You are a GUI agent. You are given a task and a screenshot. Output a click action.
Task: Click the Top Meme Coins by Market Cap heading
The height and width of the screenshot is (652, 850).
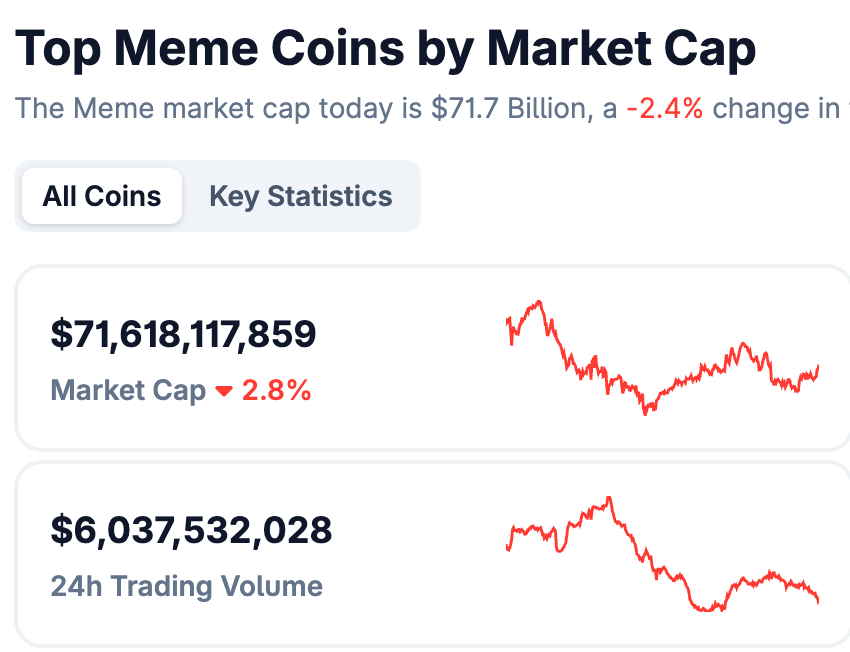click(x=385, y=48)
